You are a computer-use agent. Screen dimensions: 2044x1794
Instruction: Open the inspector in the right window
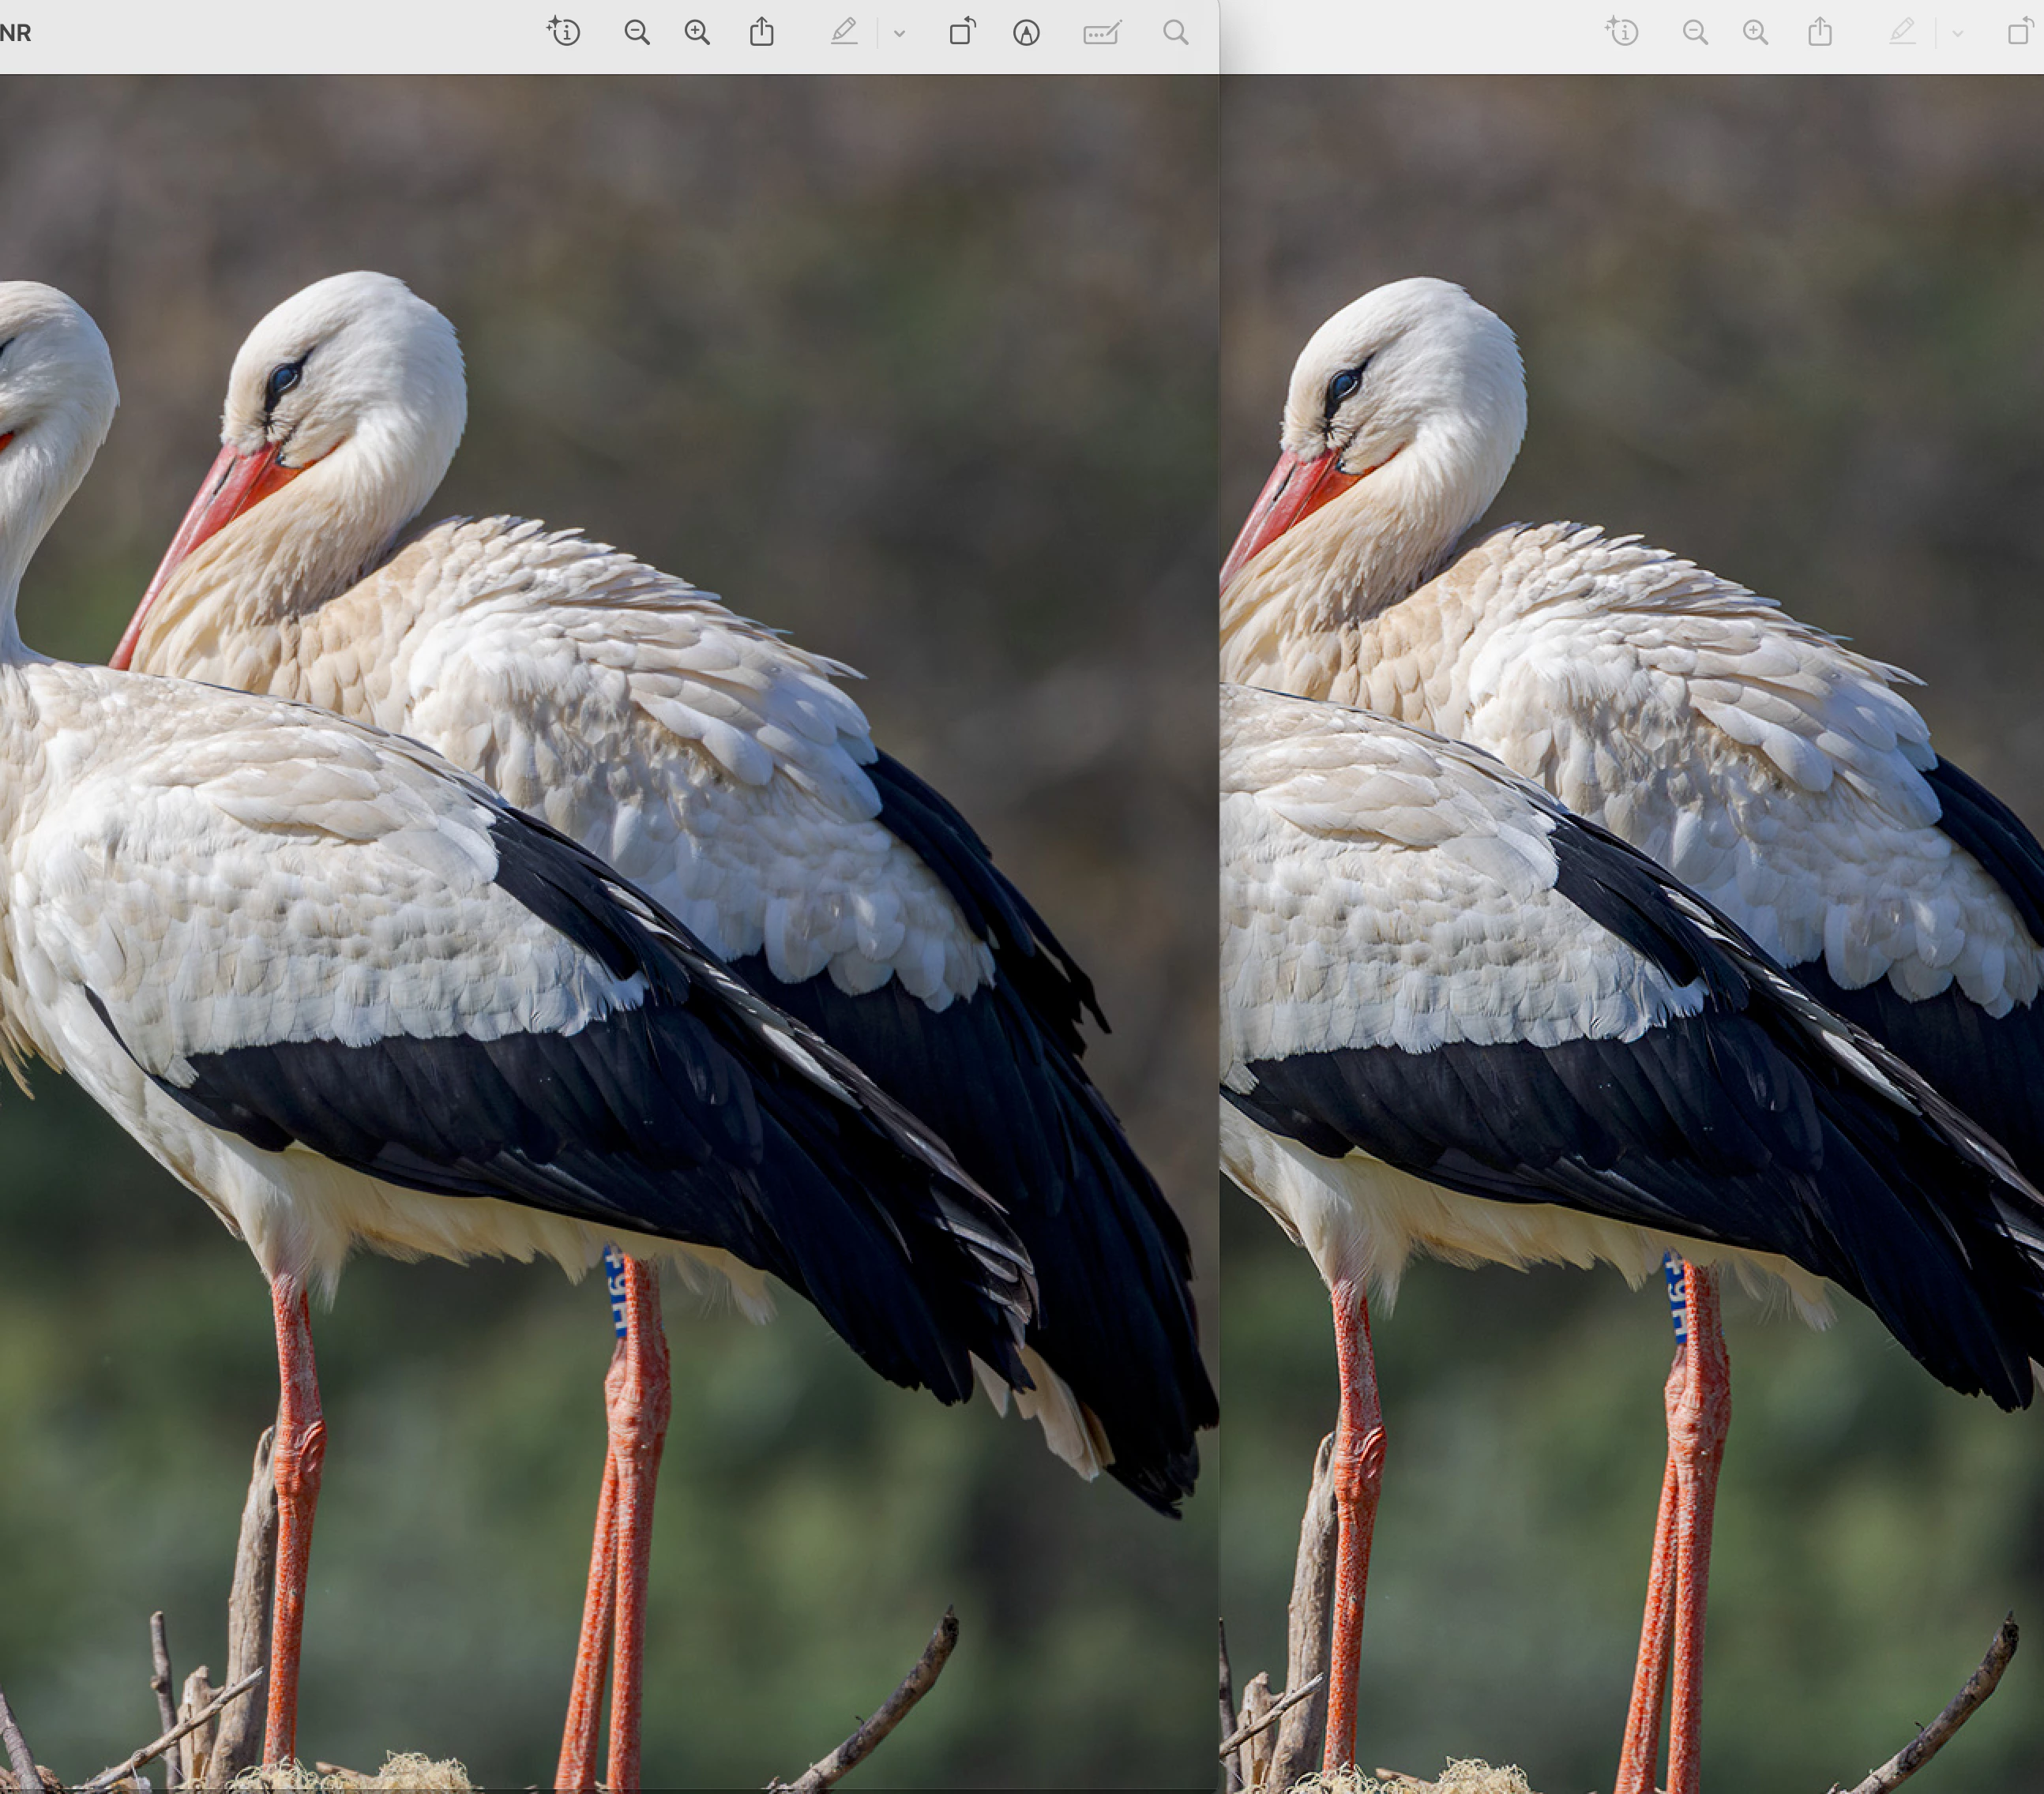pyautogui.click(x=1622, y=32)
